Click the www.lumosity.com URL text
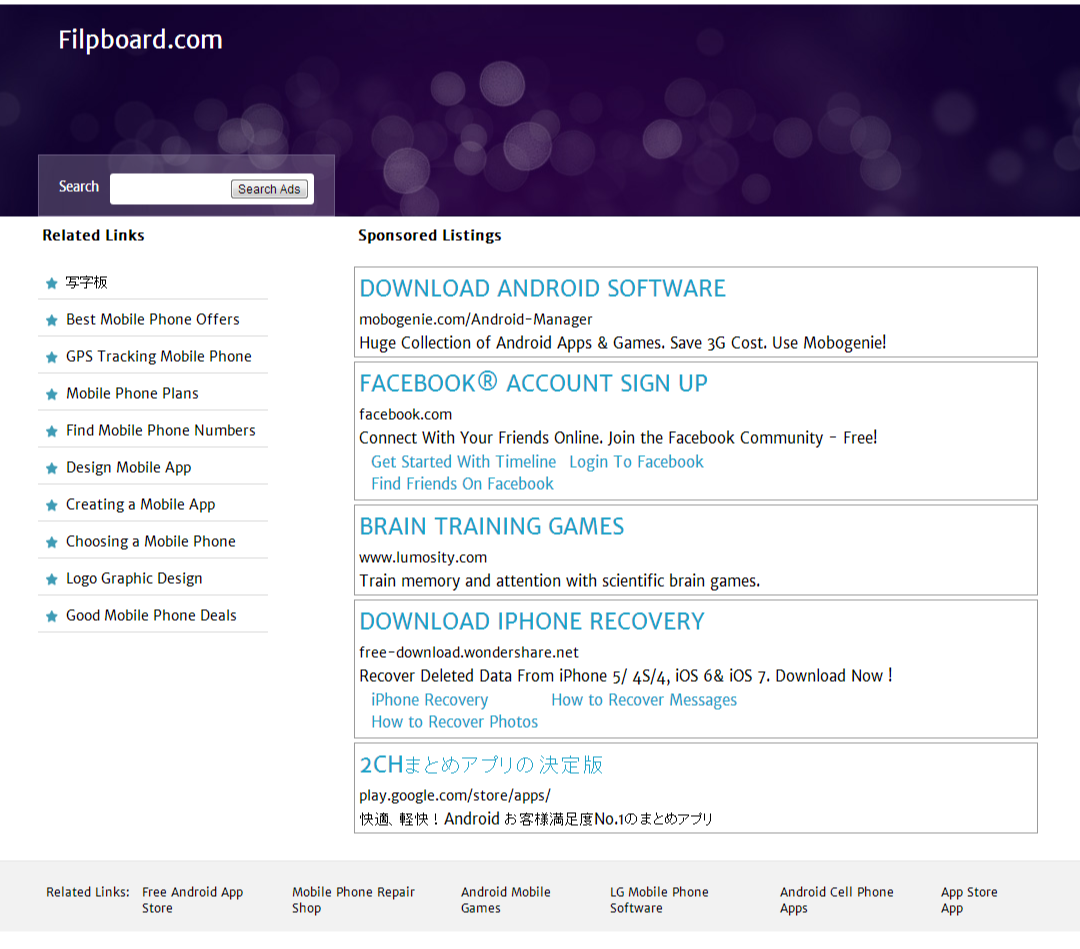 tap(423, 558)
